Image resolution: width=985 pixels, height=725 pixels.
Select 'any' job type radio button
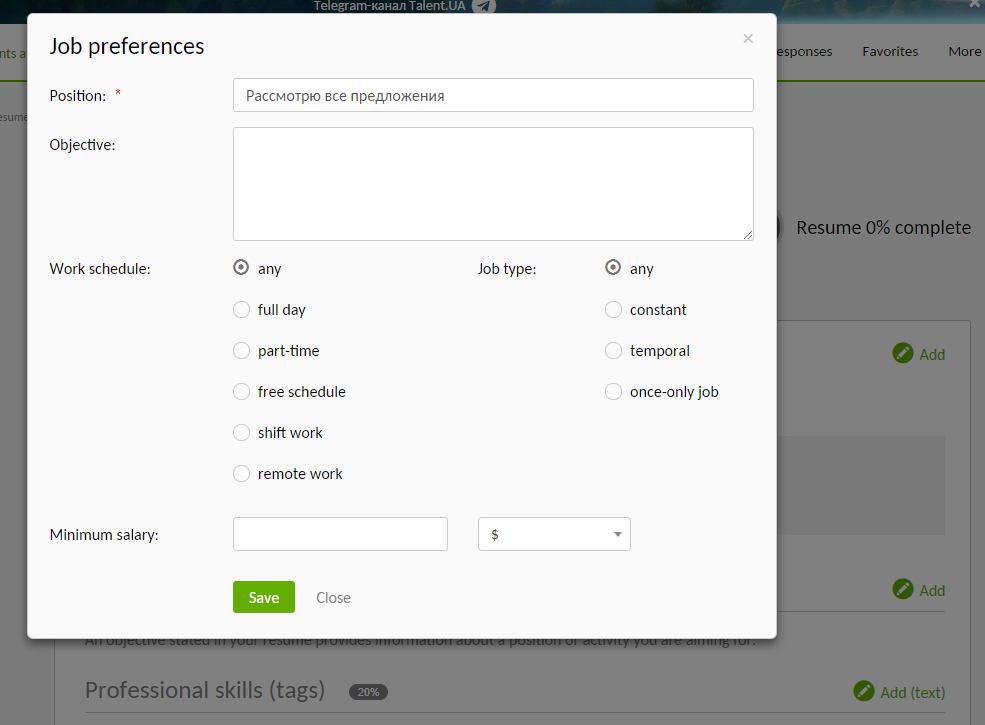click(x=613, y=268)
